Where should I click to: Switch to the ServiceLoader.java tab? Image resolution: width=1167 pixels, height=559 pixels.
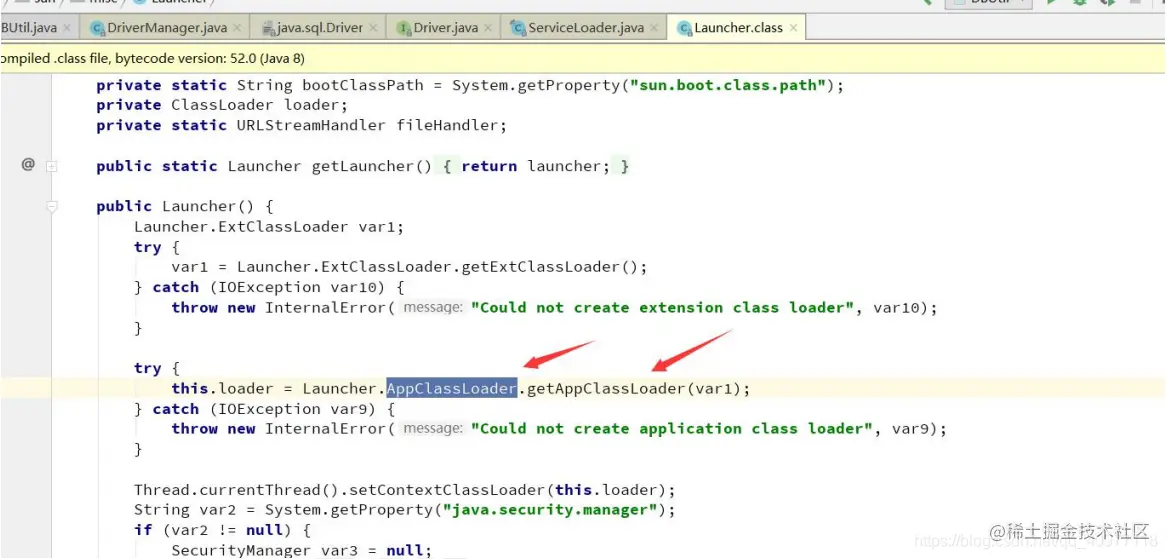point(586,28)
